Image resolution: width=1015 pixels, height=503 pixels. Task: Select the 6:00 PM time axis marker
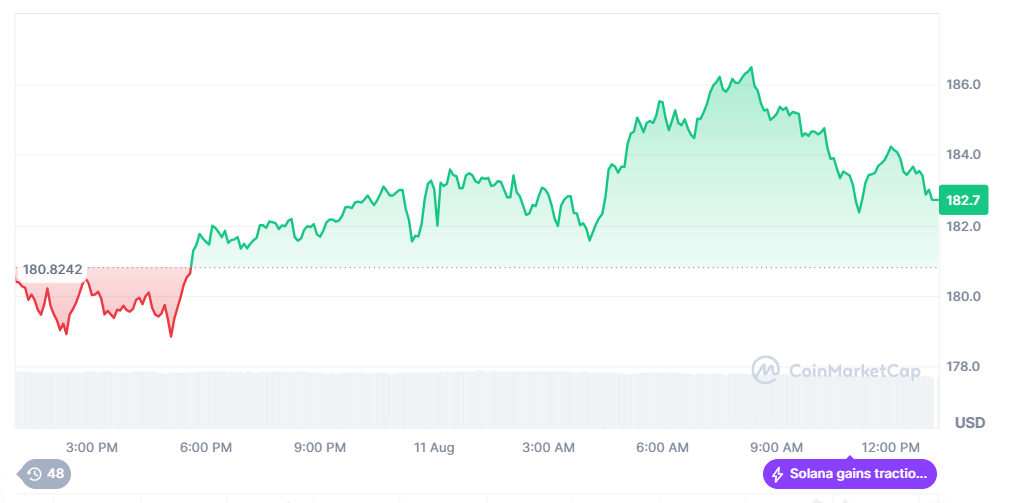[x=207, y=447]
